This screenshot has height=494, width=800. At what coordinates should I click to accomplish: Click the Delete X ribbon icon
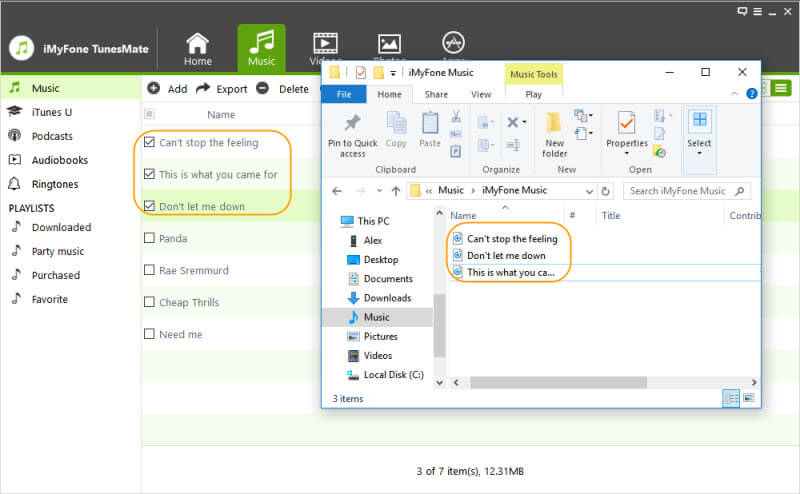513,122
